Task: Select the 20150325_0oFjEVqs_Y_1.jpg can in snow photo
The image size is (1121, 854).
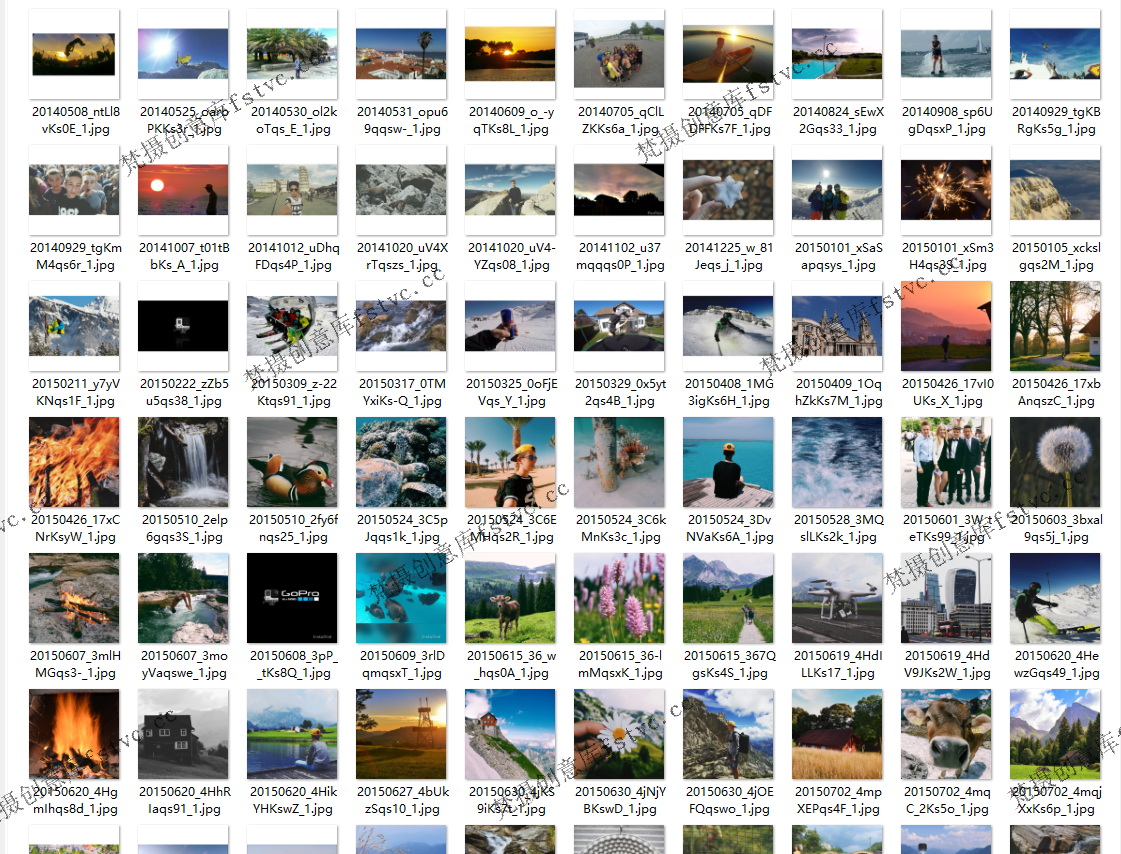Action: coord(510,326)
